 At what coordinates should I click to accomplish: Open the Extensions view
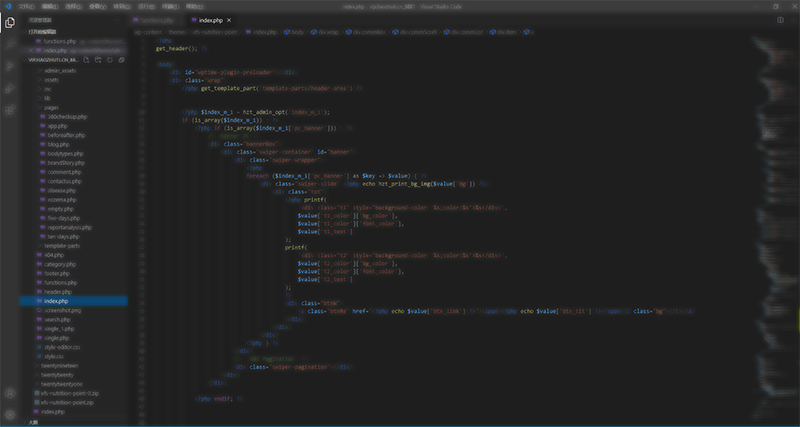click(10, 110)
